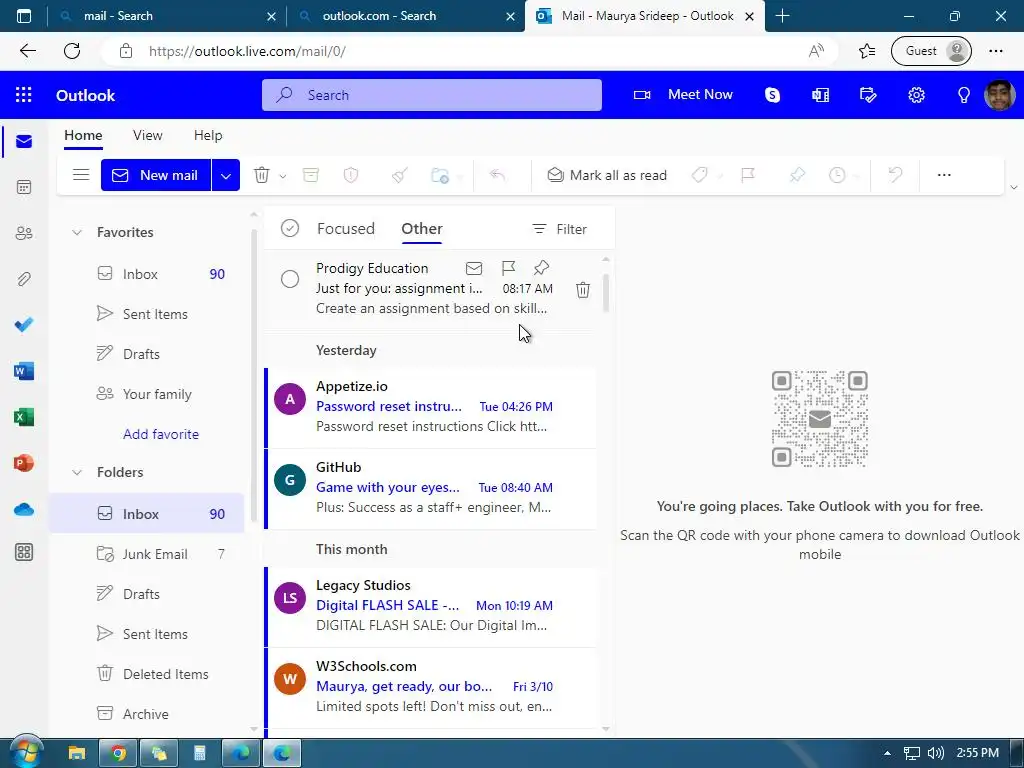The image size is (1024, 768).
Task: Flag the Prodigy Education message
Action: pyautogui.click(x=508, y=268)
